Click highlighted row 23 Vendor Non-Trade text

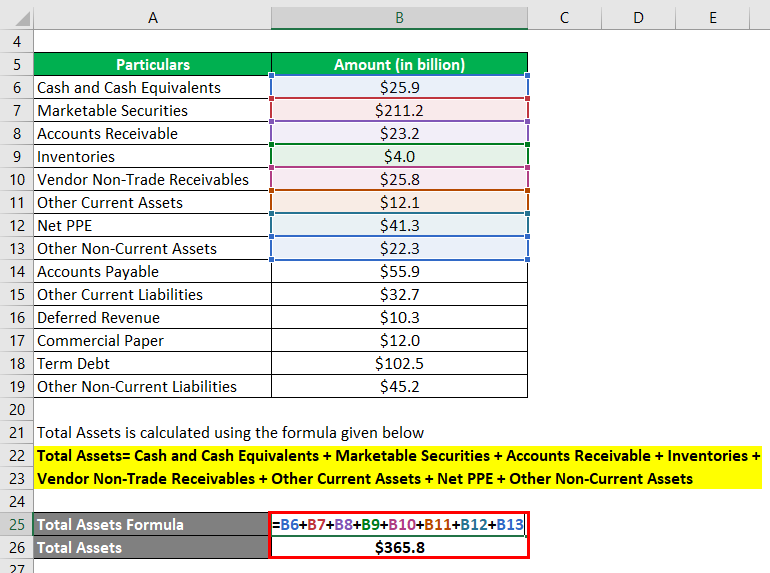click(x=365, y=479)
